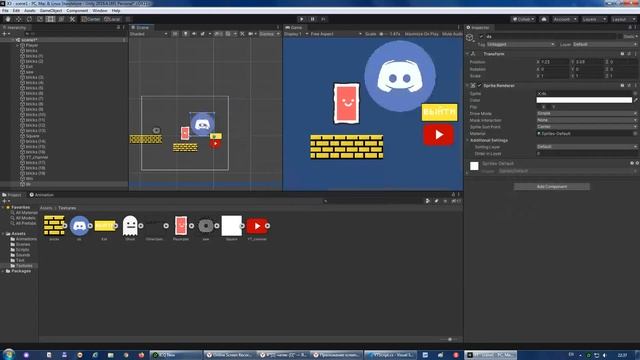
Task: Collapse the scene1 hierarchy root
Action: coord(13,40)
